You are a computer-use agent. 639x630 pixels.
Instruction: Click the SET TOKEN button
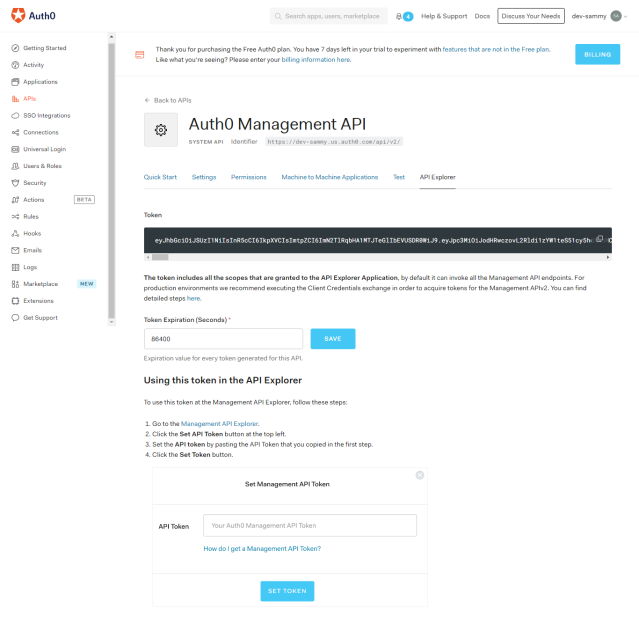tap(287, 591)
